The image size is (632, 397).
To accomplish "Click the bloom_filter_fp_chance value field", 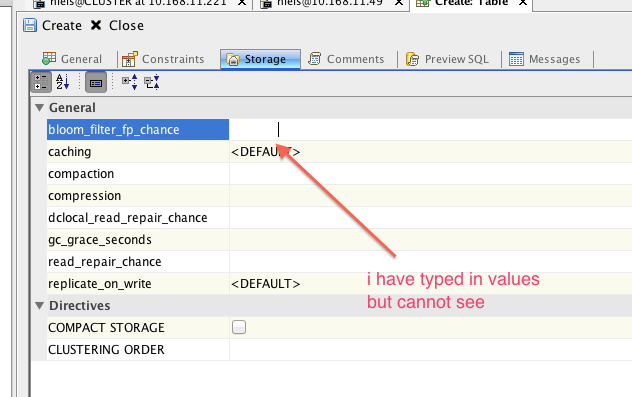I will 431,130.
